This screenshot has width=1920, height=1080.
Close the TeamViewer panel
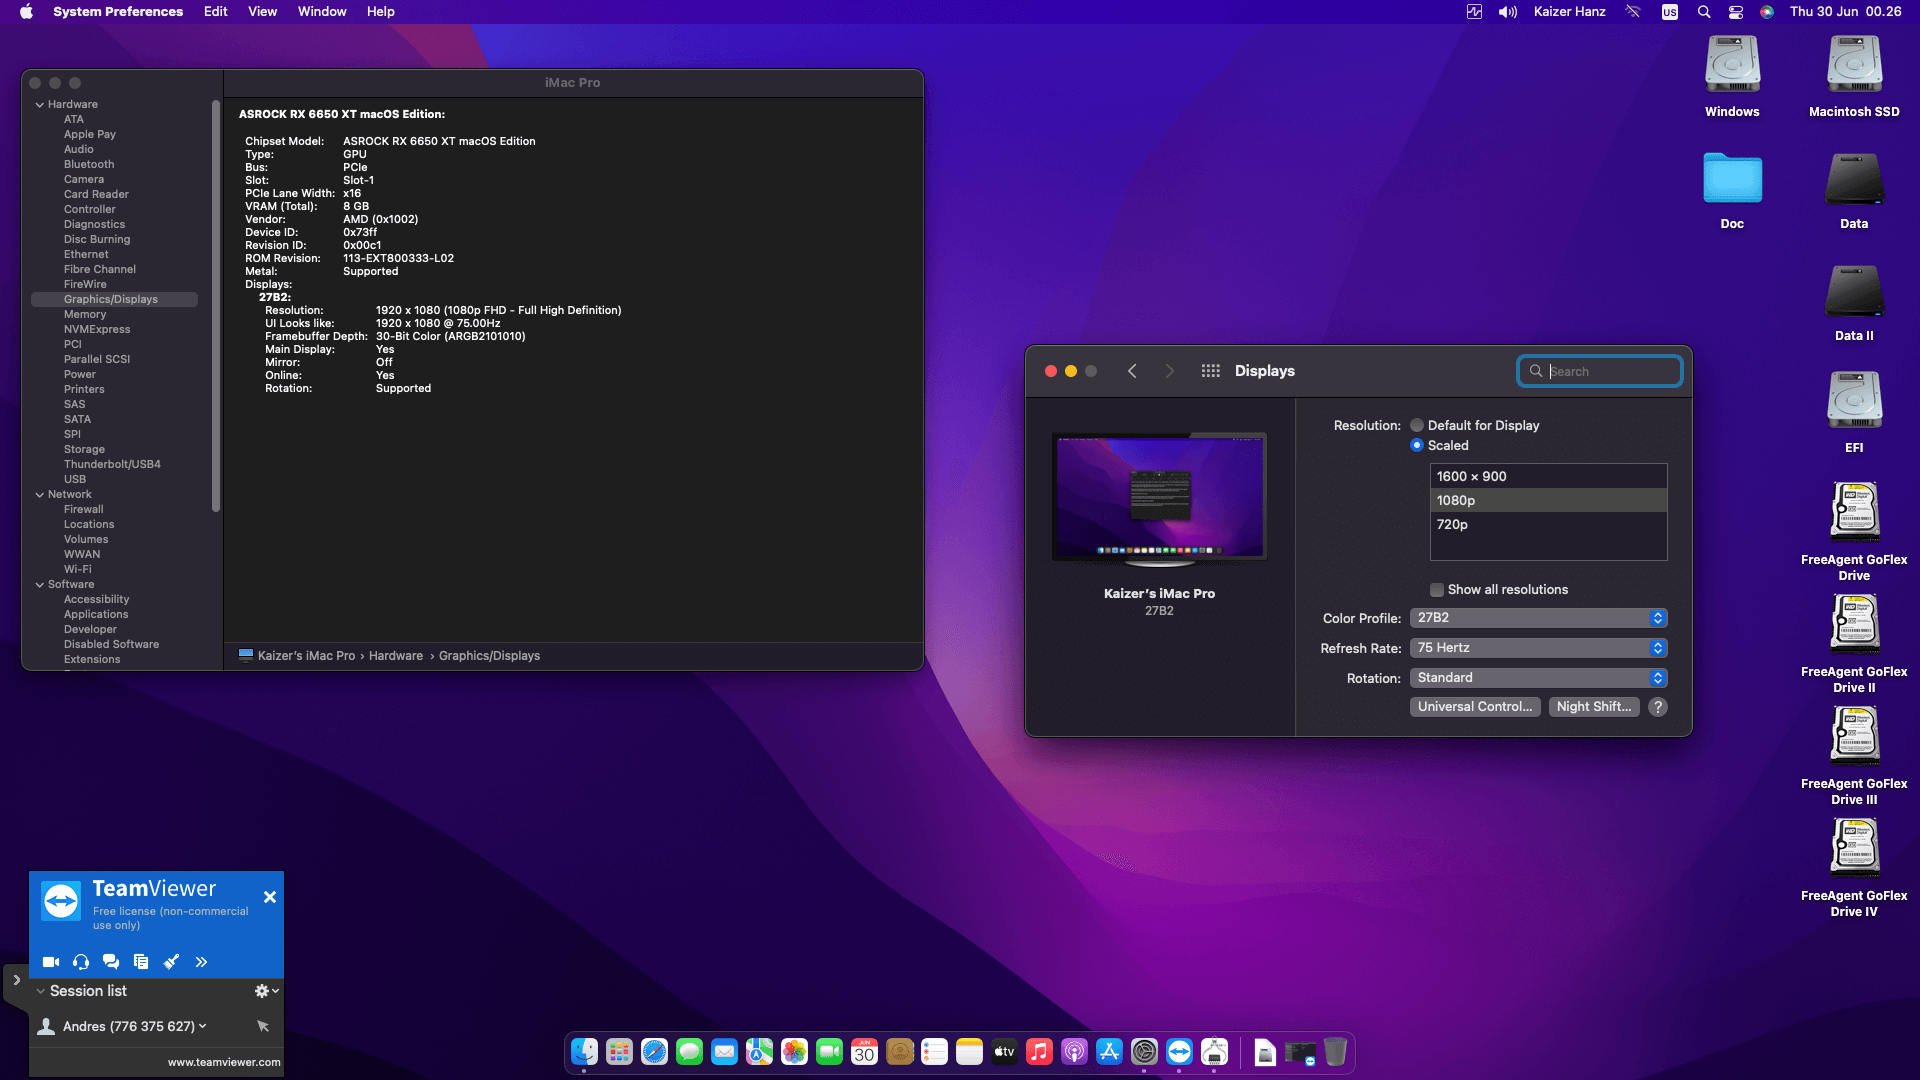click(270, 897)
